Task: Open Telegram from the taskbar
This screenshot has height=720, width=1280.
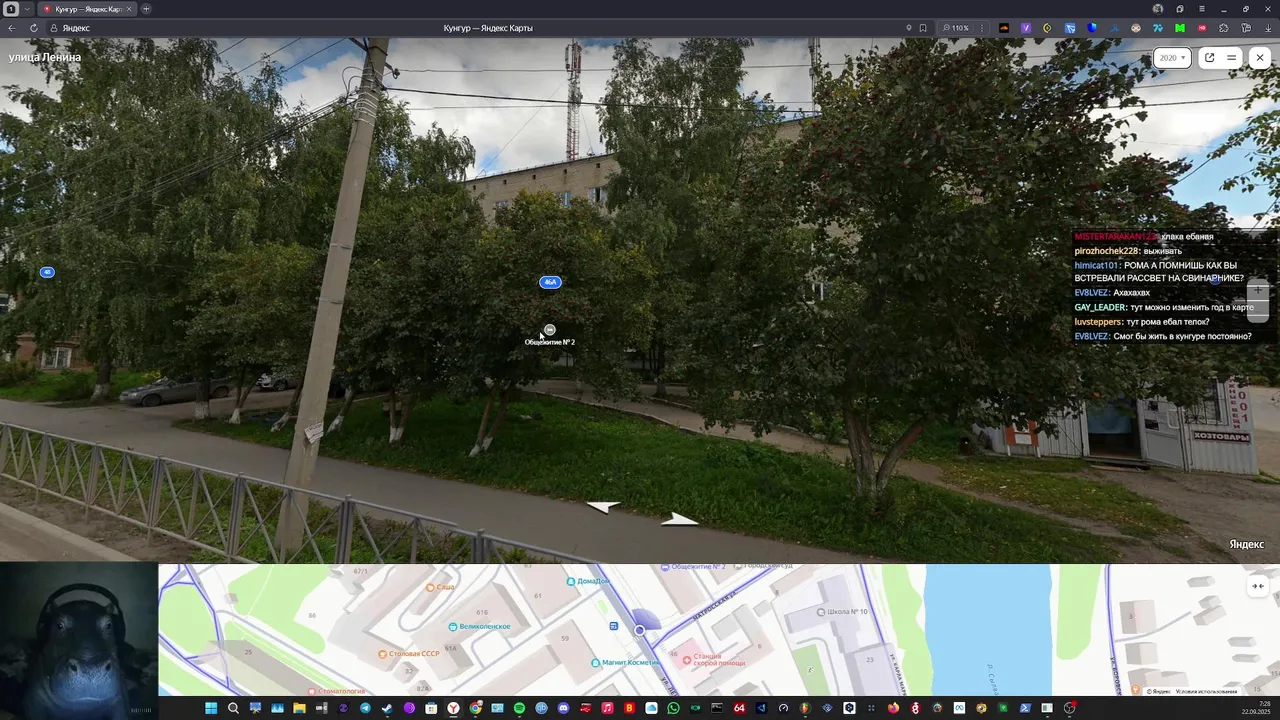Action: pyautogui.click(x=365, y=708)
